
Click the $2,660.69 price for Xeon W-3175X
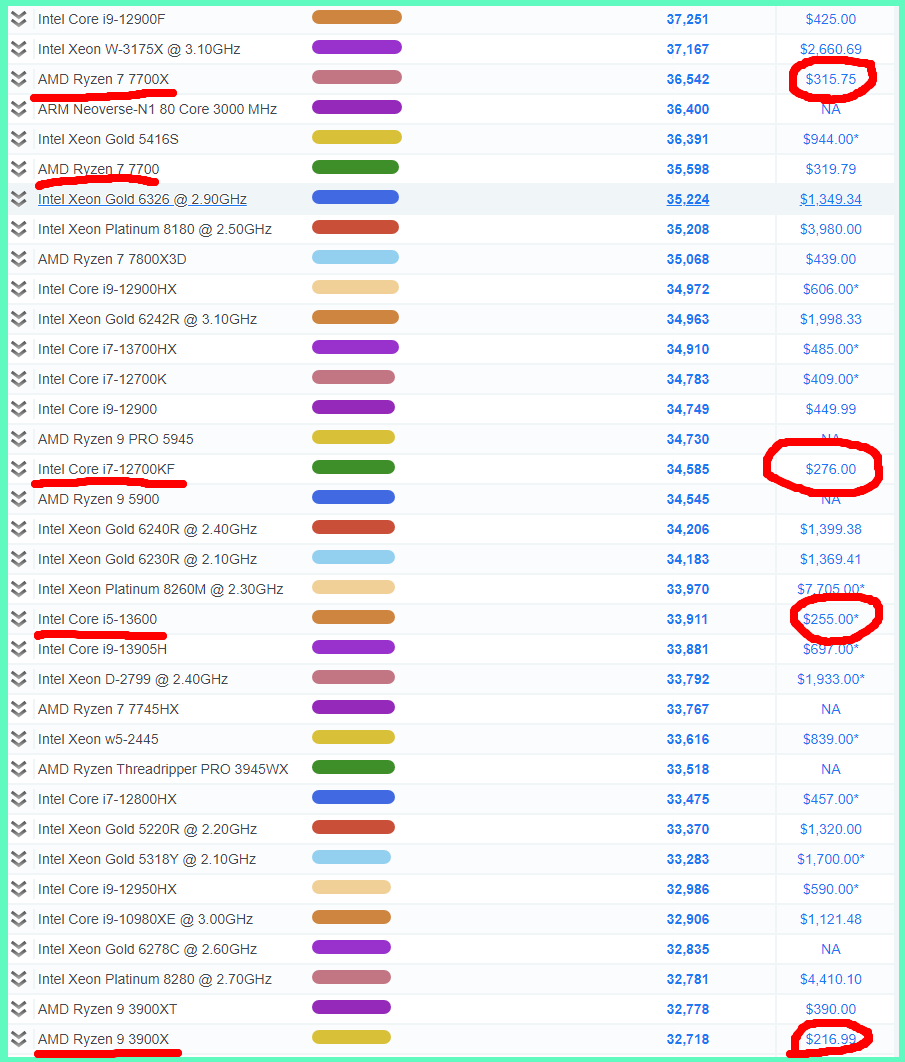coord(830,49)
